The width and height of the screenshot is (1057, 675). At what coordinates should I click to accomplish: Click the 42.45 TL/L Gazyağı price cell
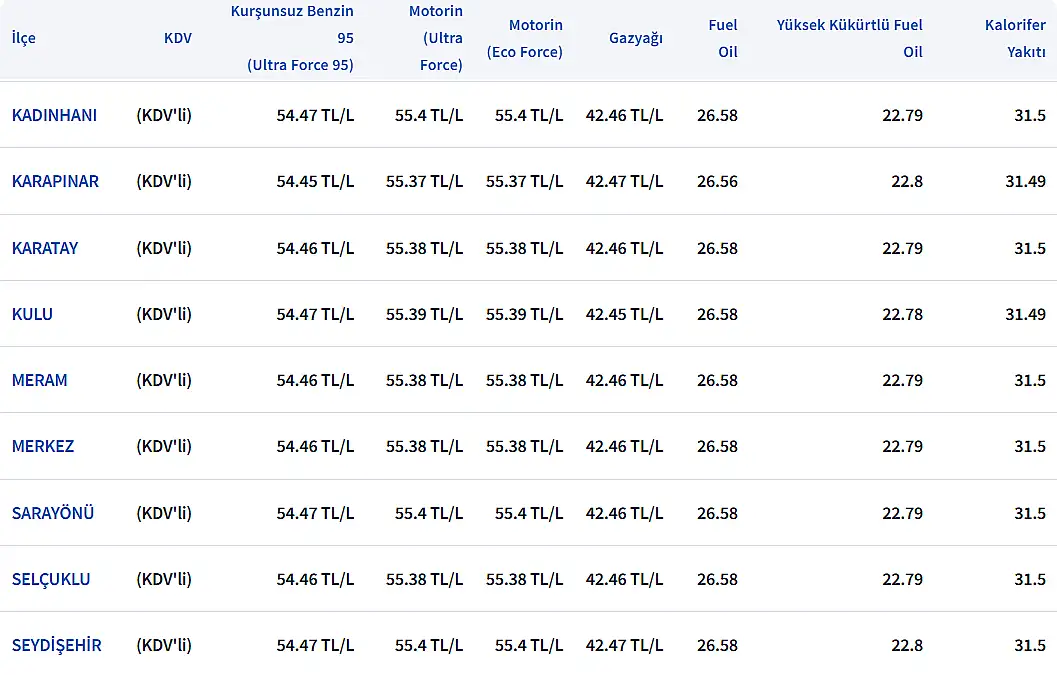click(624, 314)
